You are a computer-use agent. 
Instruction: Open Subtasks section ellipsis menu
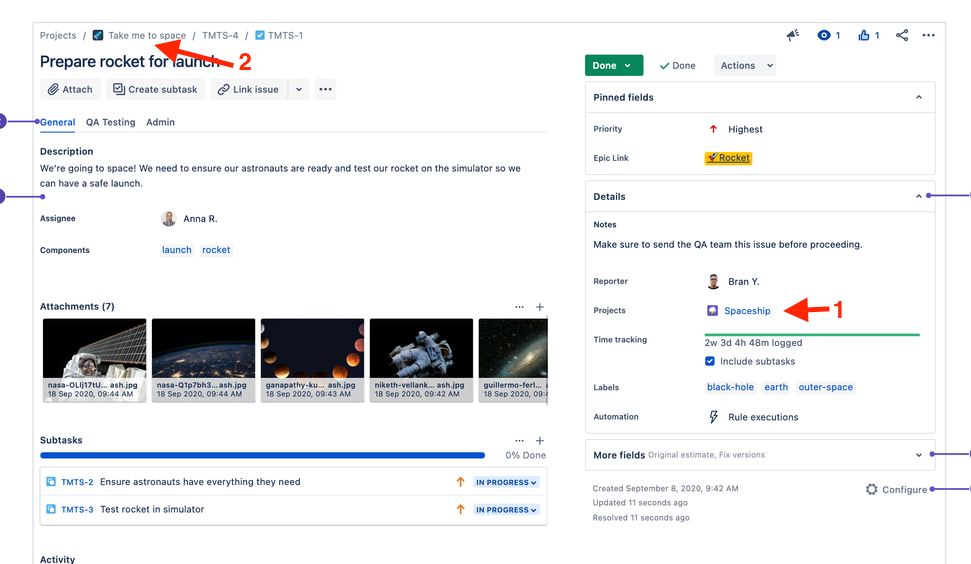[519, 441]
